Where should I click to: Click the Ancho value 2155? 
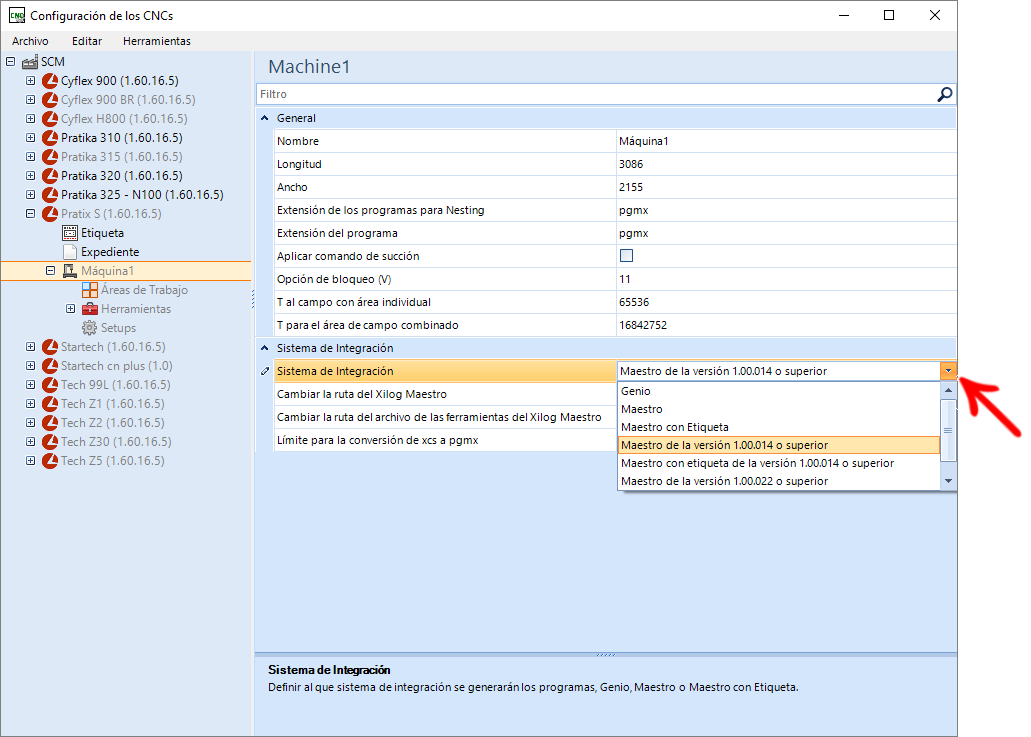(x=786, y=187)
